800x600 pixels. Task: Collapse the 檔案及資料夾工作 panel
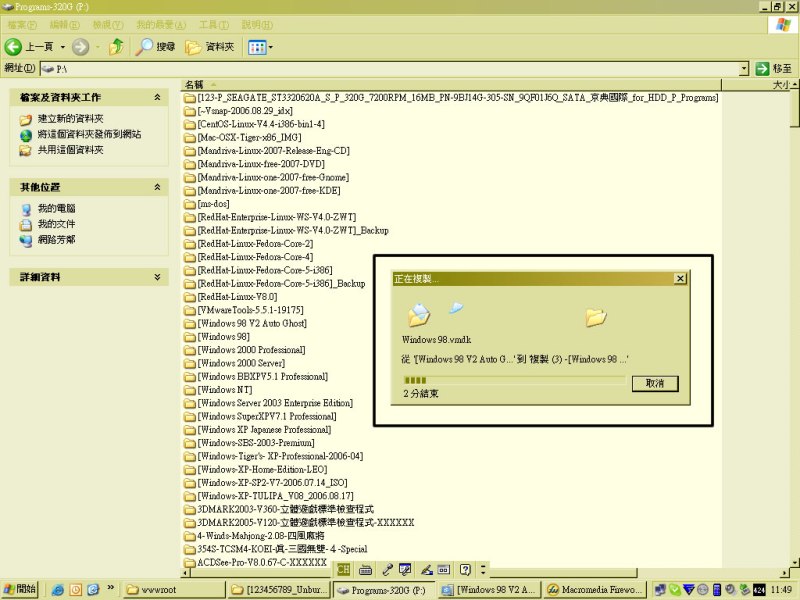157,97
